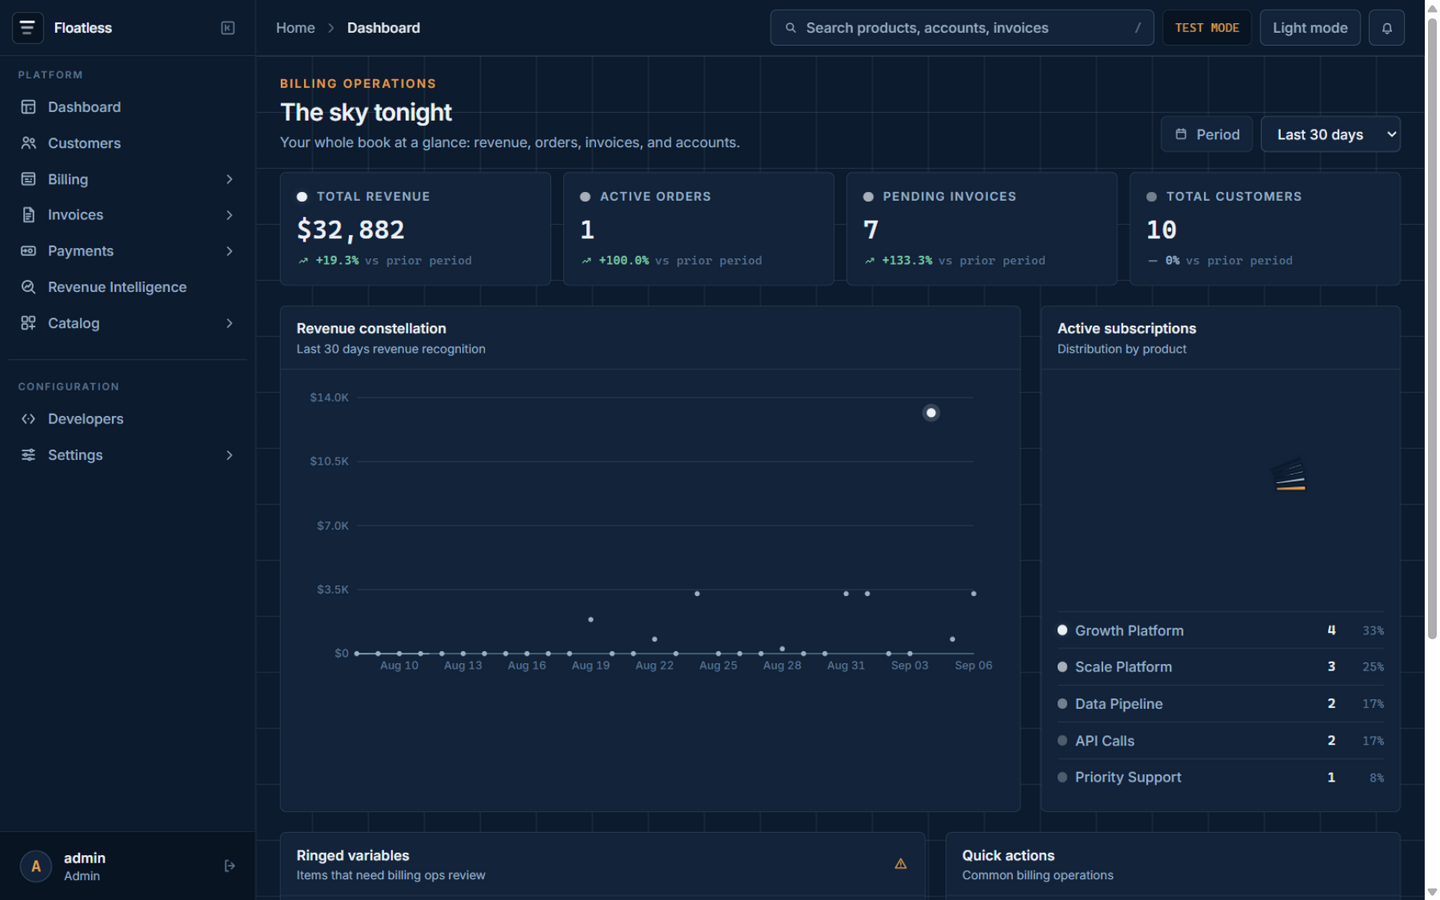Click the Billing sidebar icon
Image resolution: width=1440 pixels, height=900 pixels.
(x=28, y=179)
